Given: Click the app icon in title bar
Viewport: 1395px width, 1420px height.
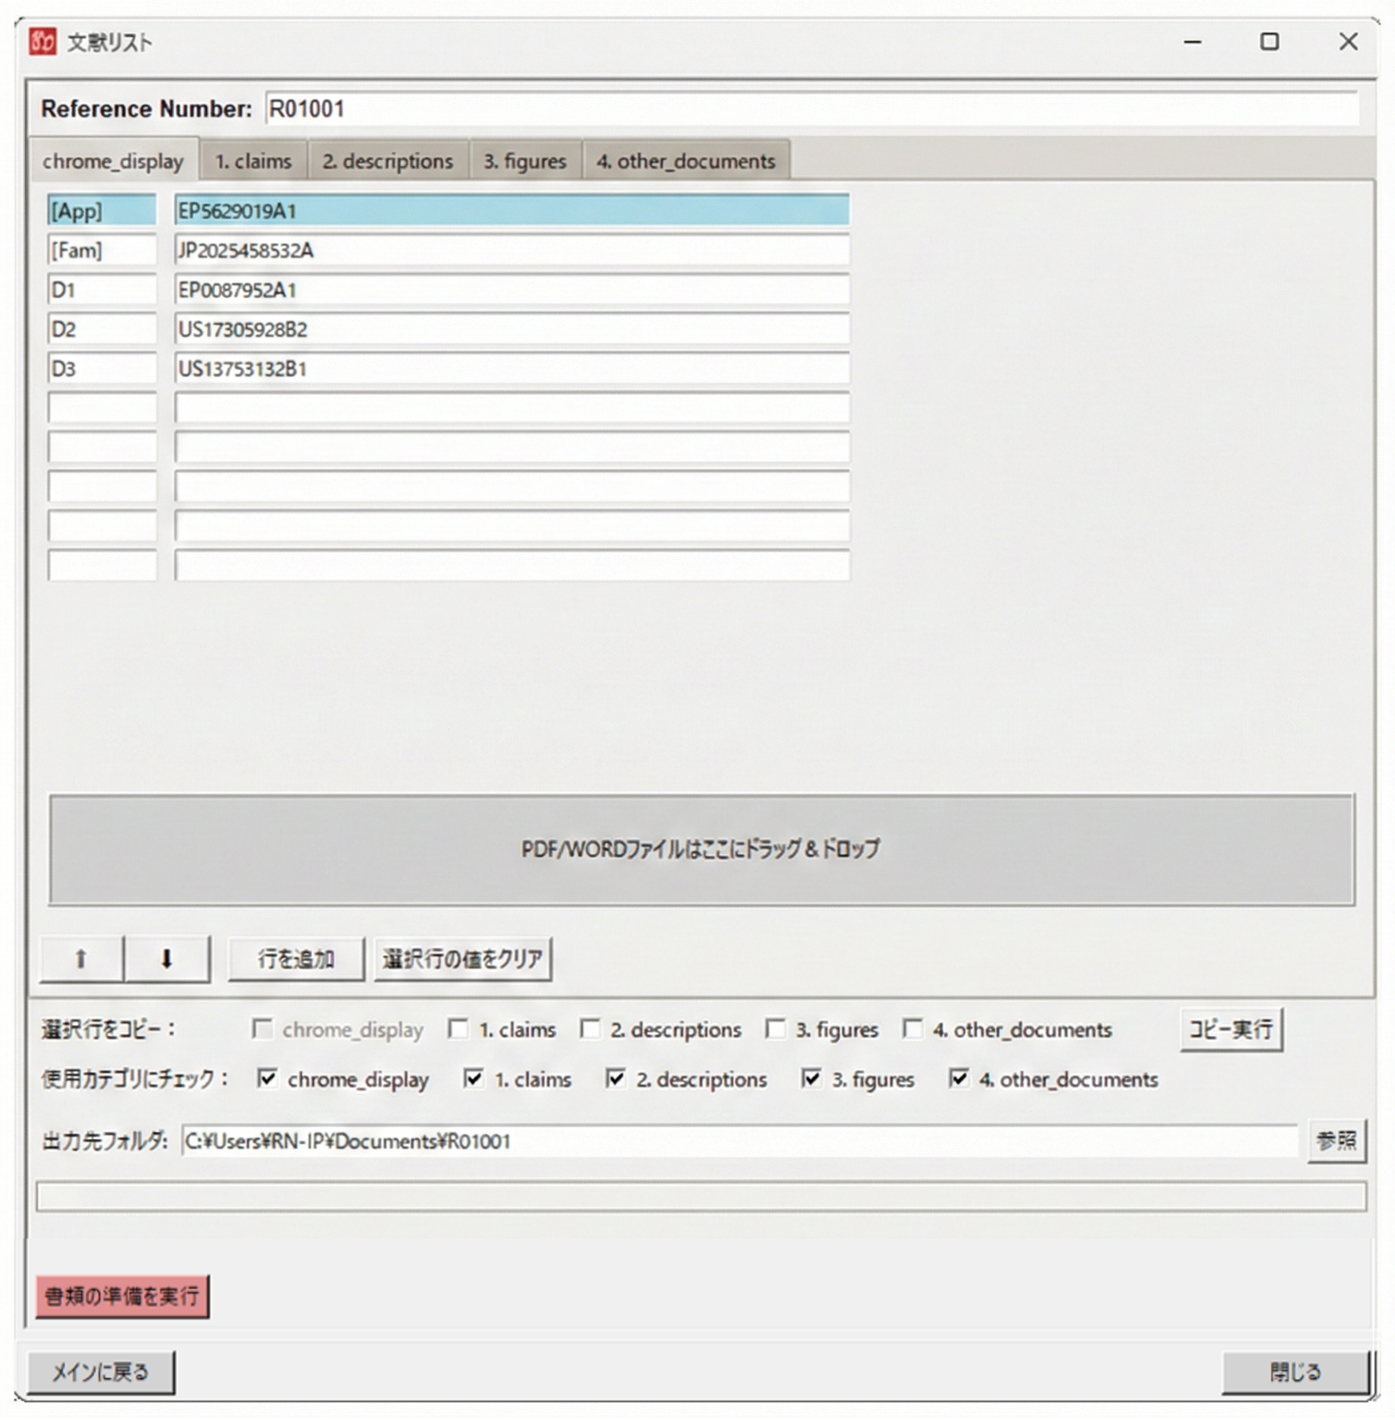Looking at the screenshot, I should 43,42.
